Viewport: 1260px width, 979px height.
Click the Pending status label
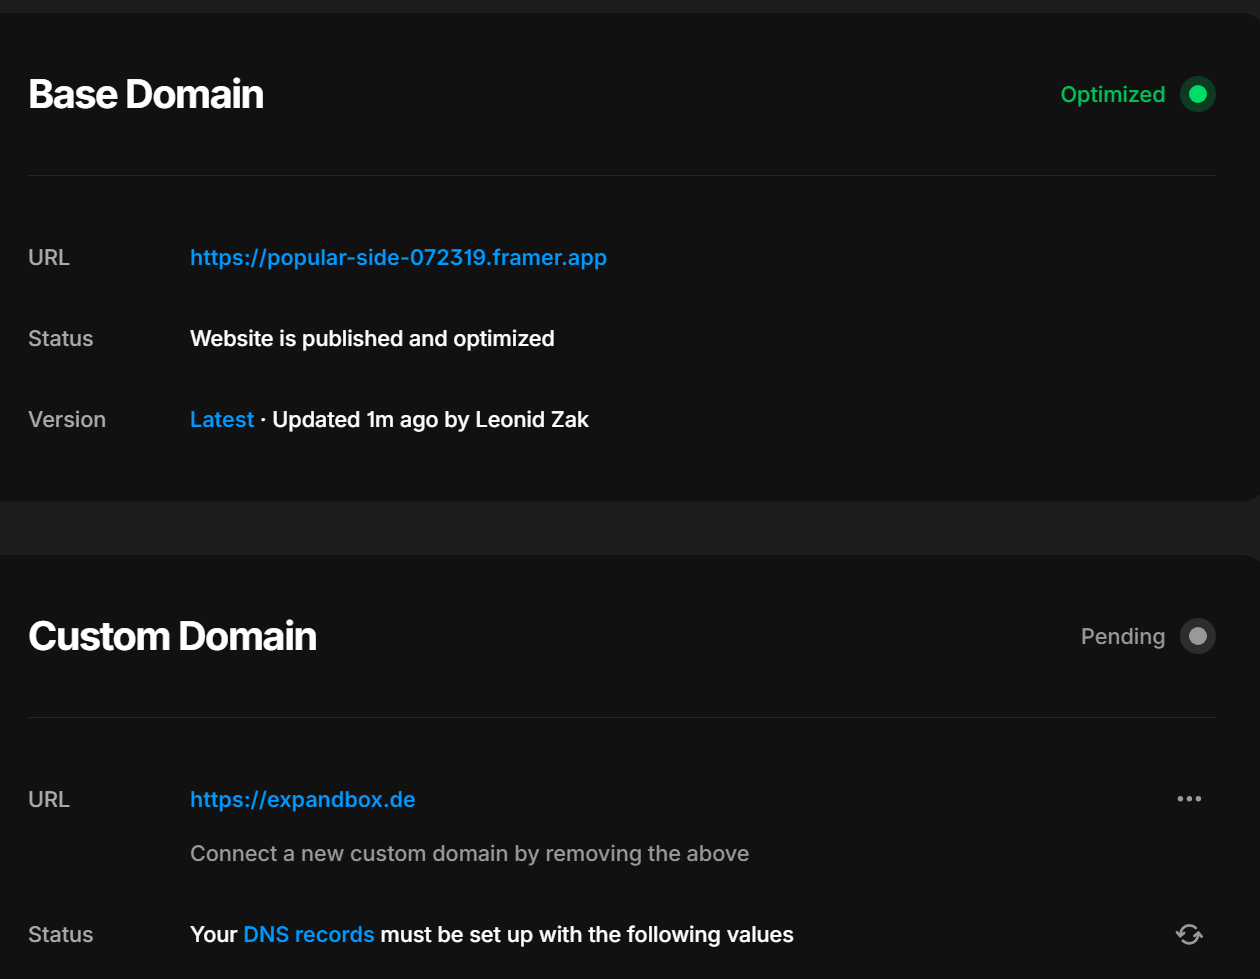tap(1123, 637)
